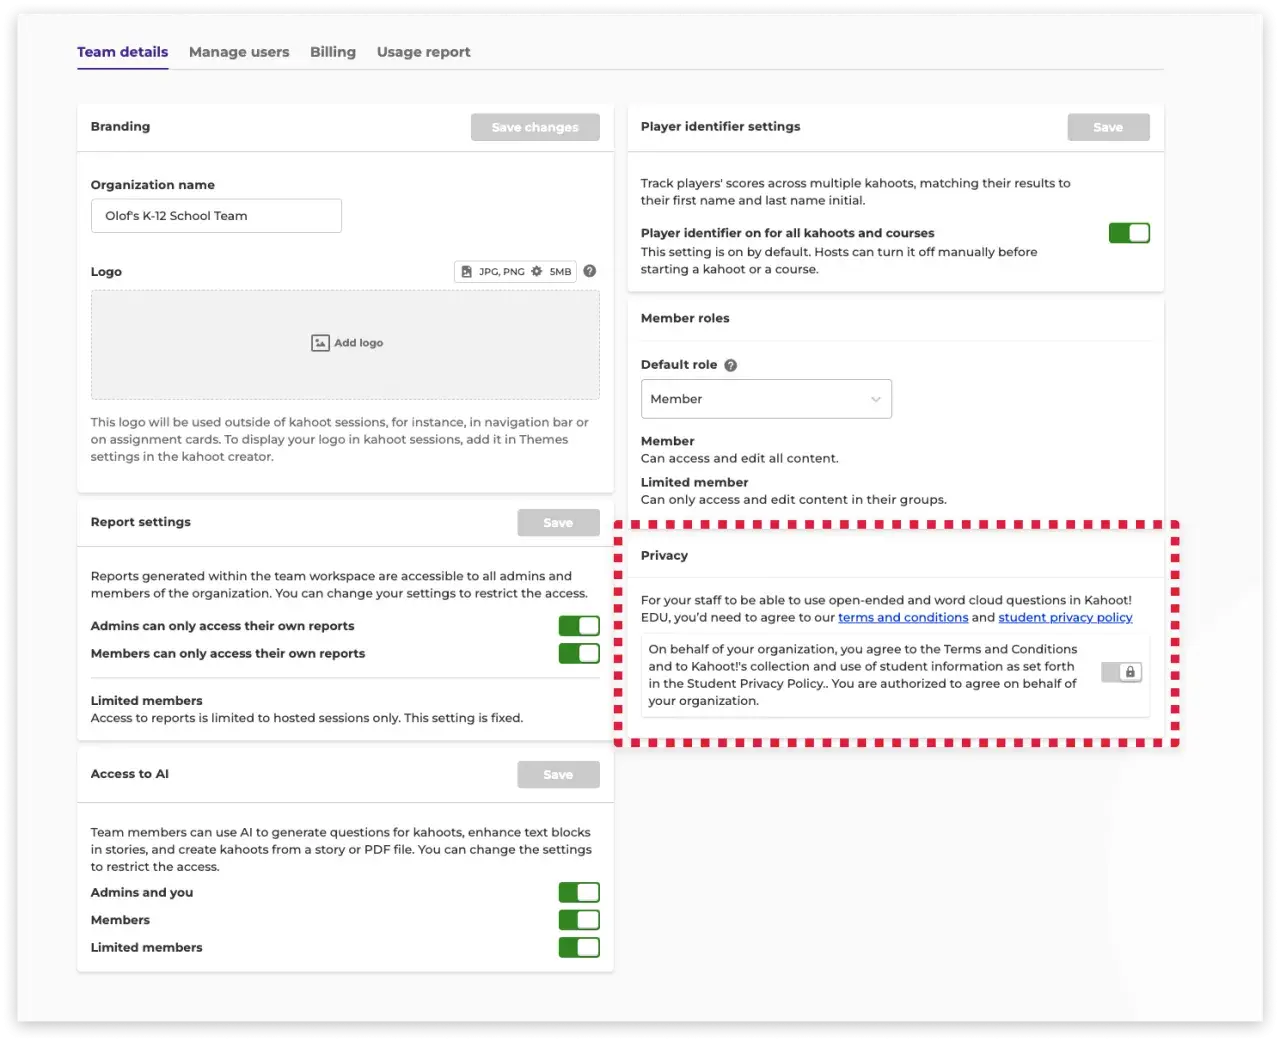Viewport: 1280px width, 1042px height.
Task: Click Save in Access to AI
Action: [558, 775]
